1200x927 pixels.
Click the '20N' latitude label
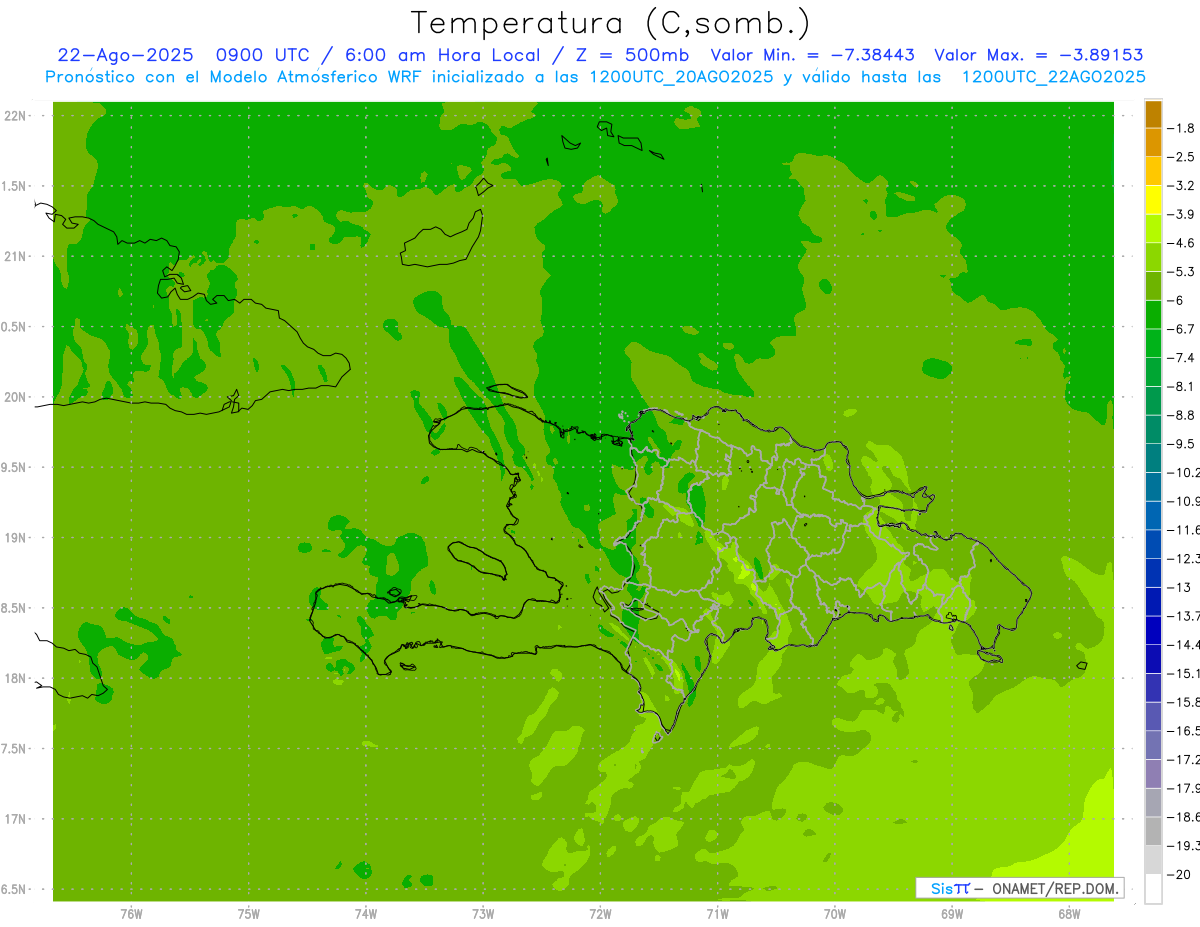click(x=15, y=397)
